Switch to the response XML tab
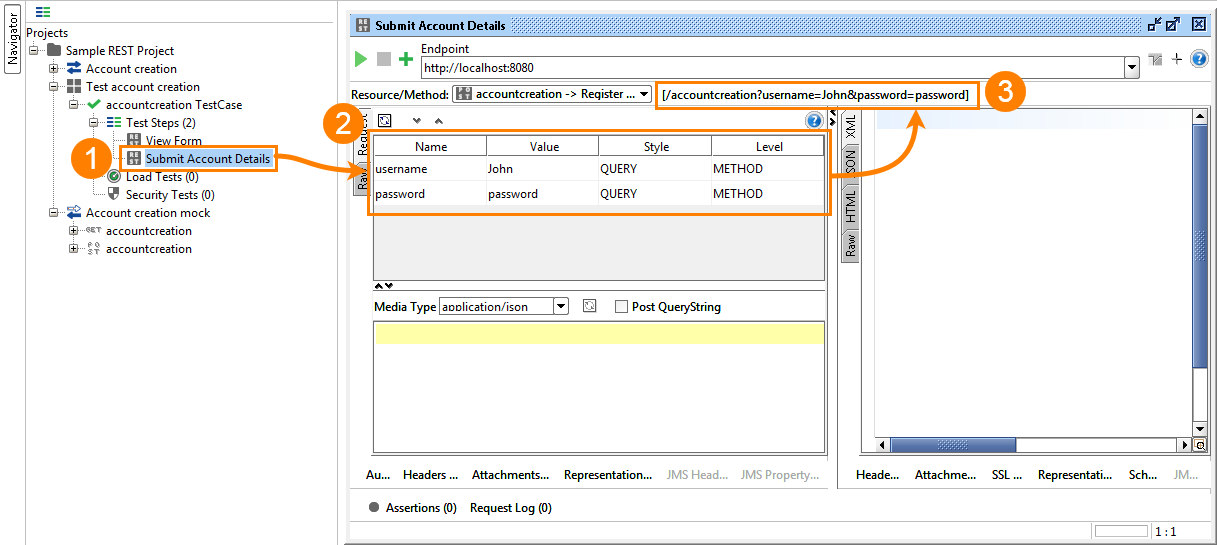This screenshot has height=545, width=1217. [x=851, y=125]
